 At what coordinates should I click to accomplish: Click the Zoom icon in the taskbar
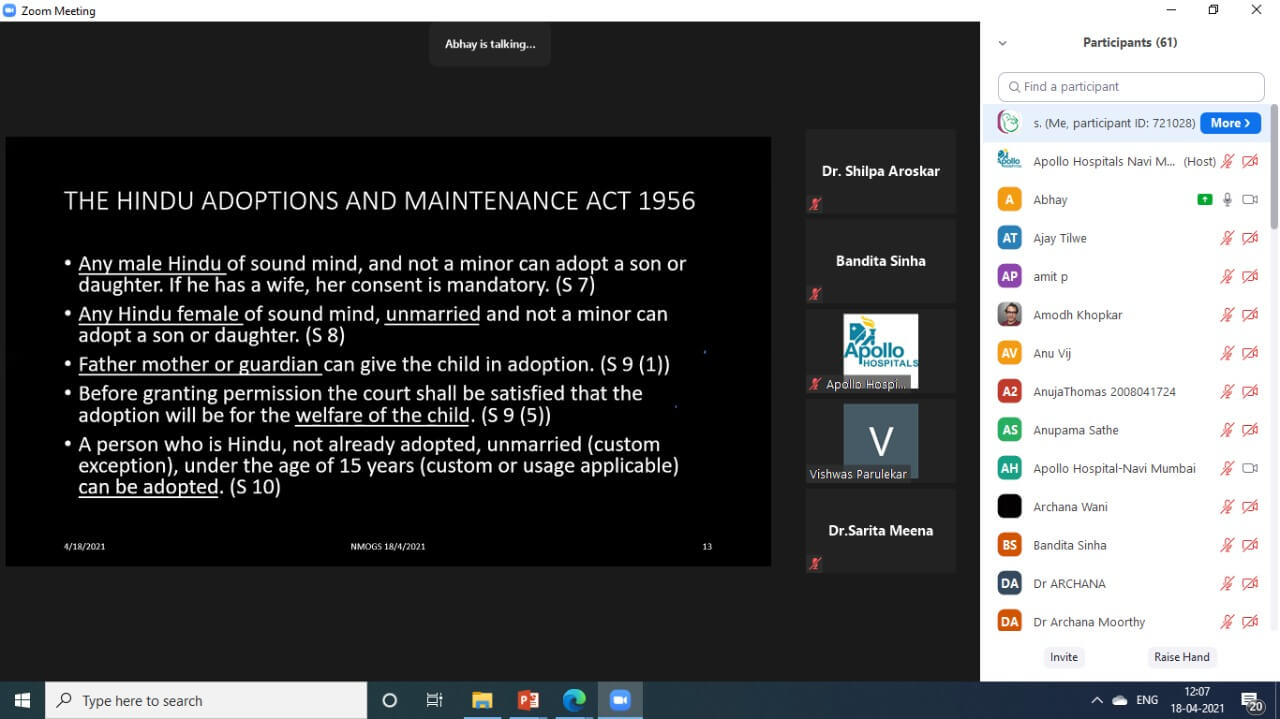[x=619, y=700]
